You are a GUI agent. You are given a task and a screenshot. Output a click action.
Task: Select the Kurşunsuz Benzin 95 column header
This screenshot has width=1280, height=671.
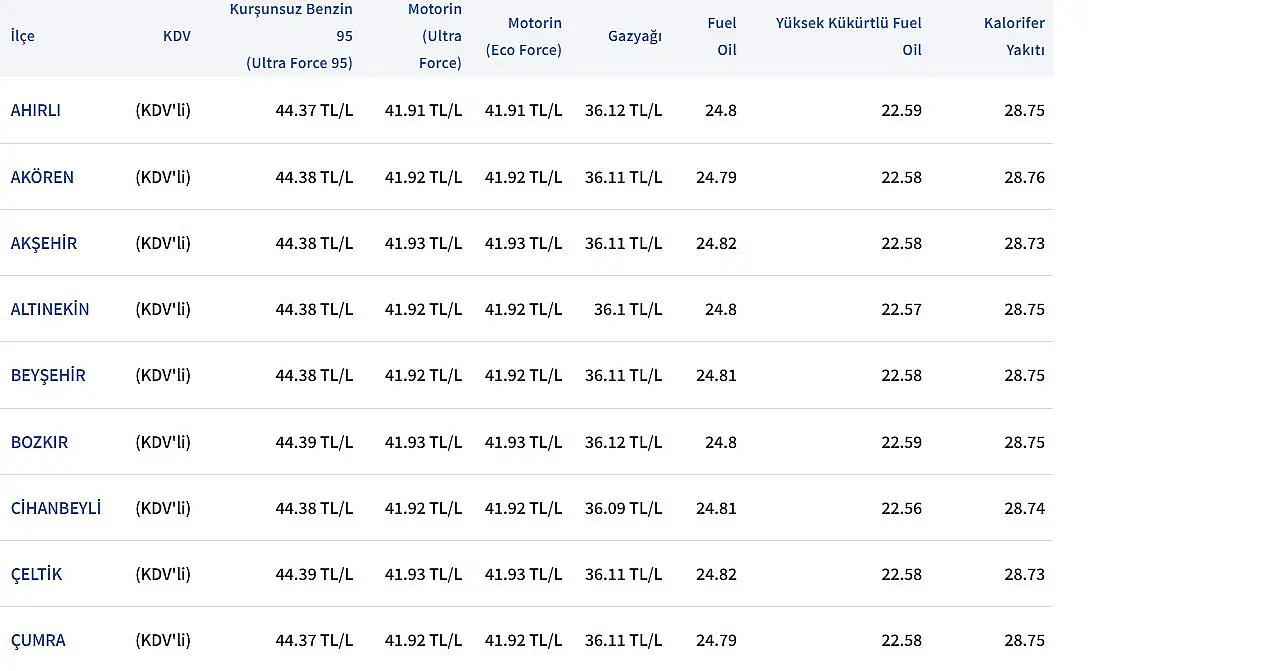pyautogui.click(x=291, y=36)
